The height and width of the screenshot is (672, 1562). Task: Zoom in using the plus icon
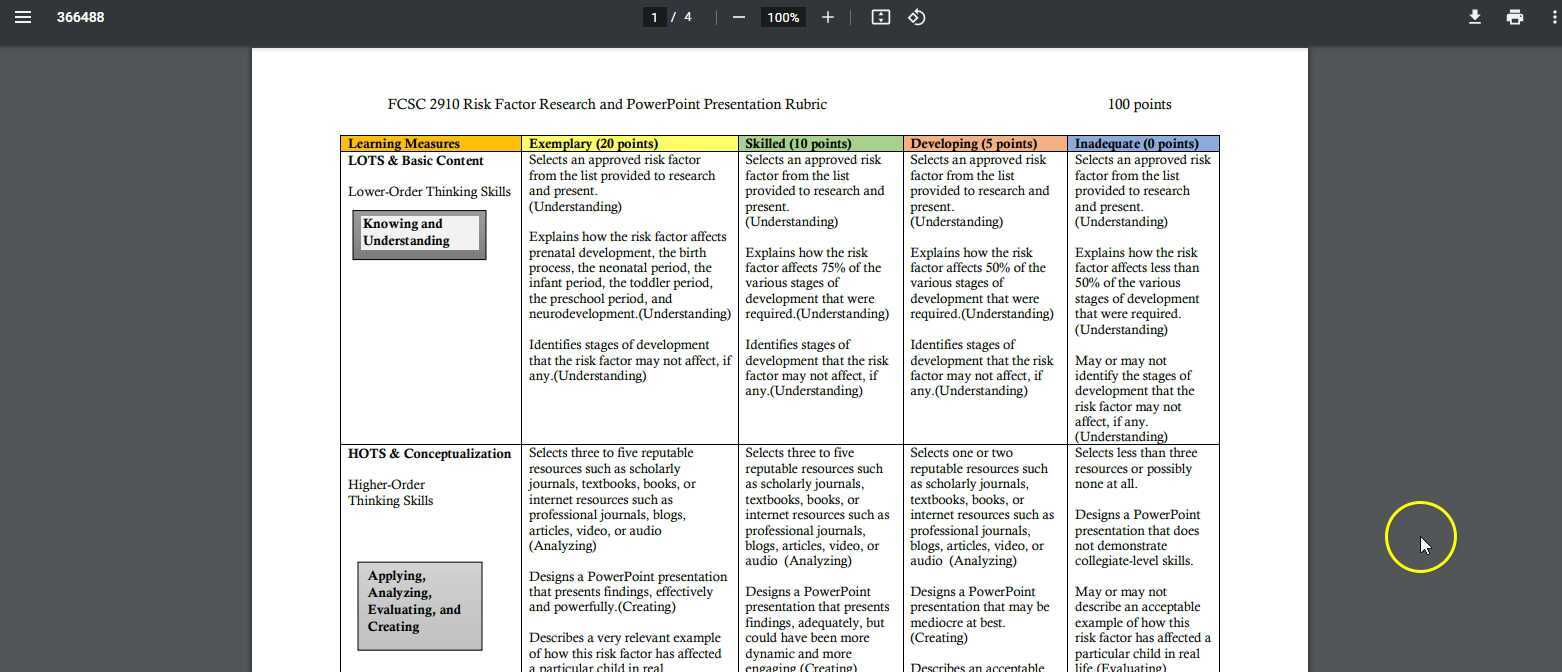828,17
